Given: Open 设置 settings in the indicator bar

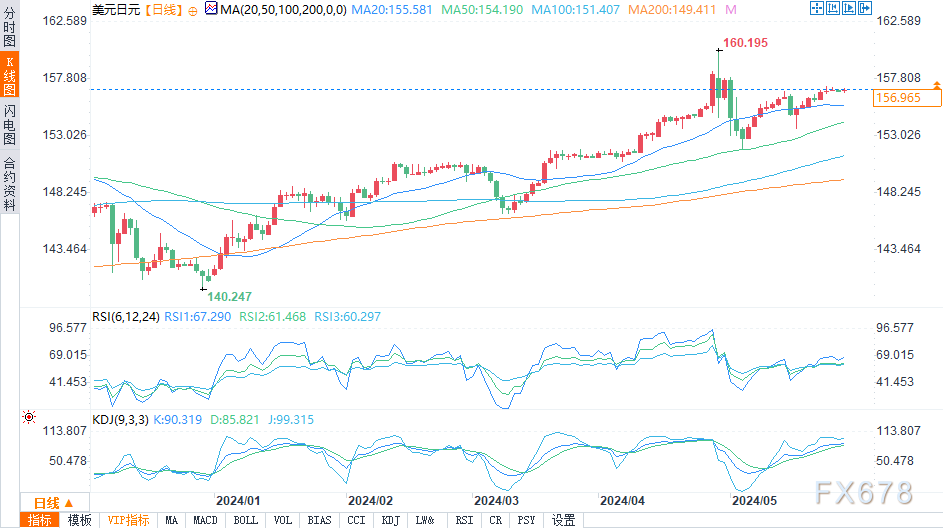Looking at the screenshot, I should [x=564, y=520].
